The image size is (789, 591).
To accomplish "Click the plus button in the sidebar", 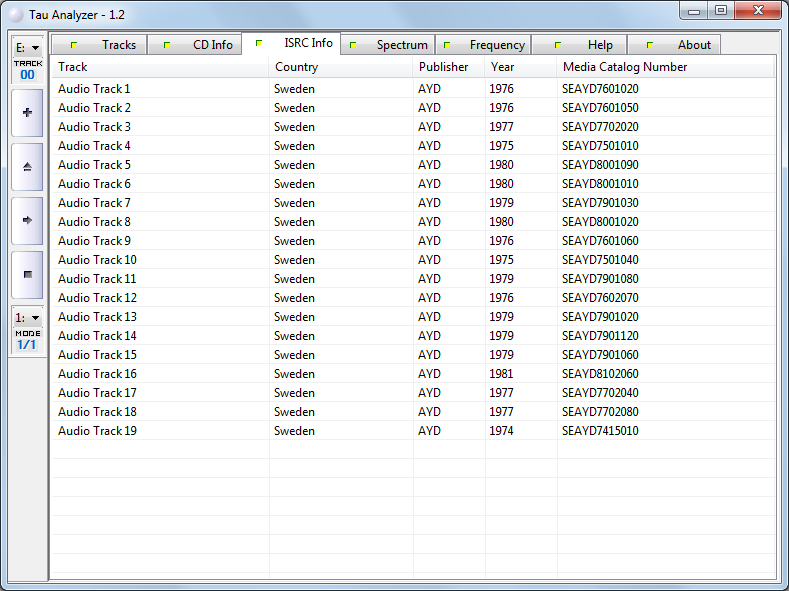I will [x=27, y=113].
